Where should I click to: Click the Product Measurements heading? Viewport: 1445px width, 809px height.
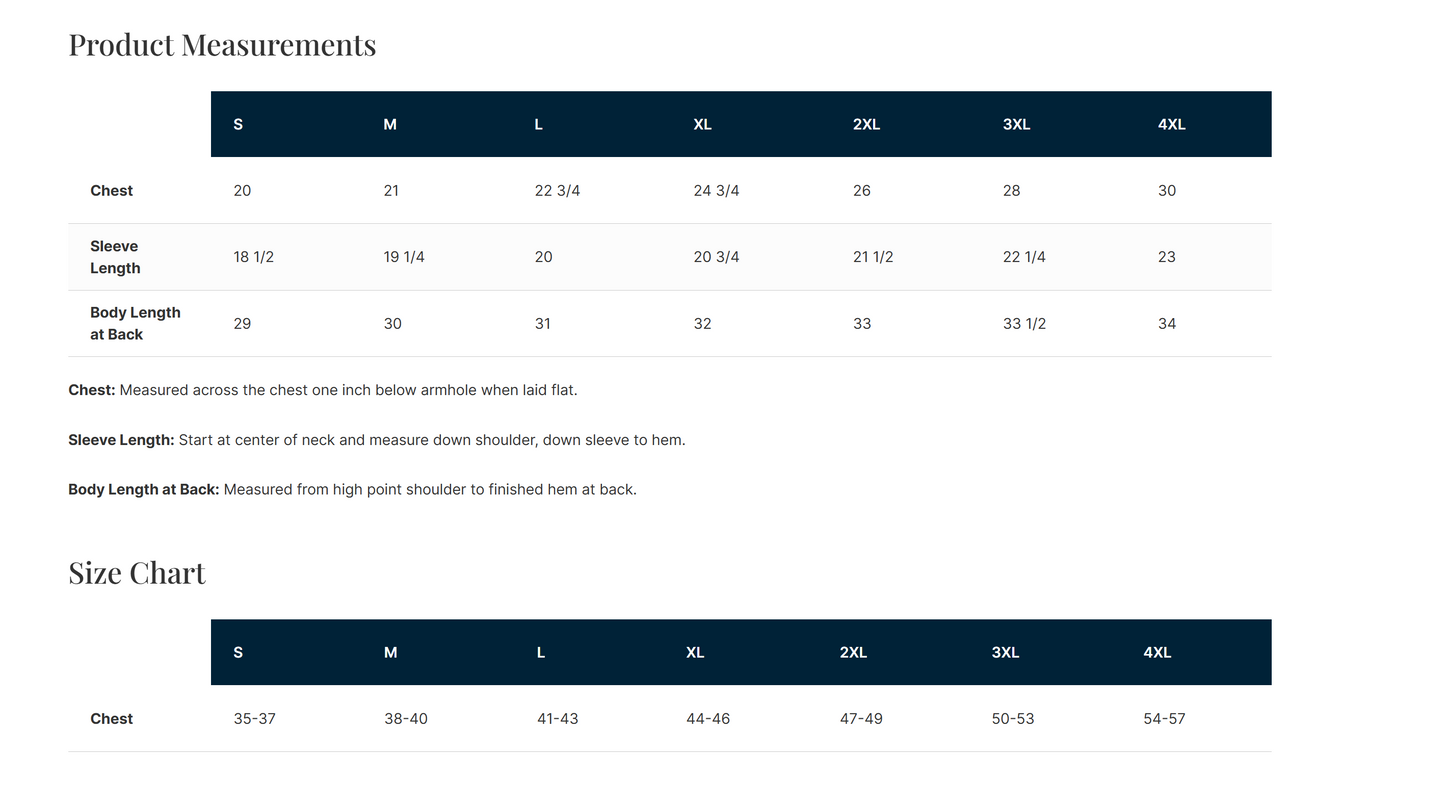tap(222, 45)
